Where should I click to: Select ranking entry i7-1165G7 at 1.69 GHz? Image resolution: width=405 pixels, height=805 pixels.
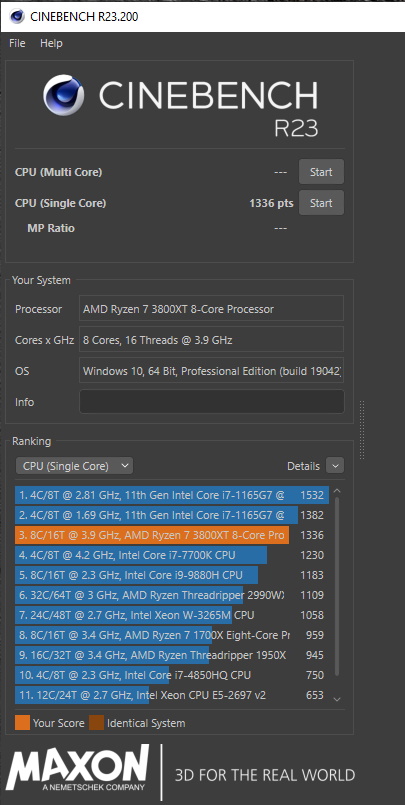pyautogui.click(x=172, y=515)
